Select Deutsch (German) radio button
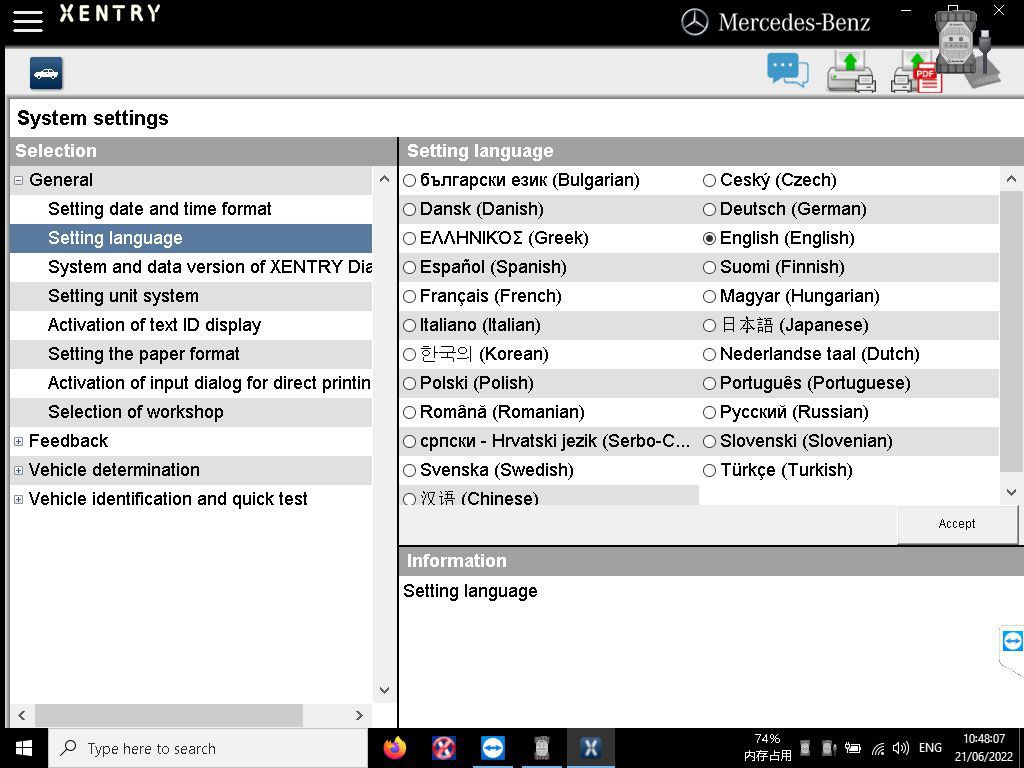1024x768 pixels. pyautogui.click(x=709, y=210)
